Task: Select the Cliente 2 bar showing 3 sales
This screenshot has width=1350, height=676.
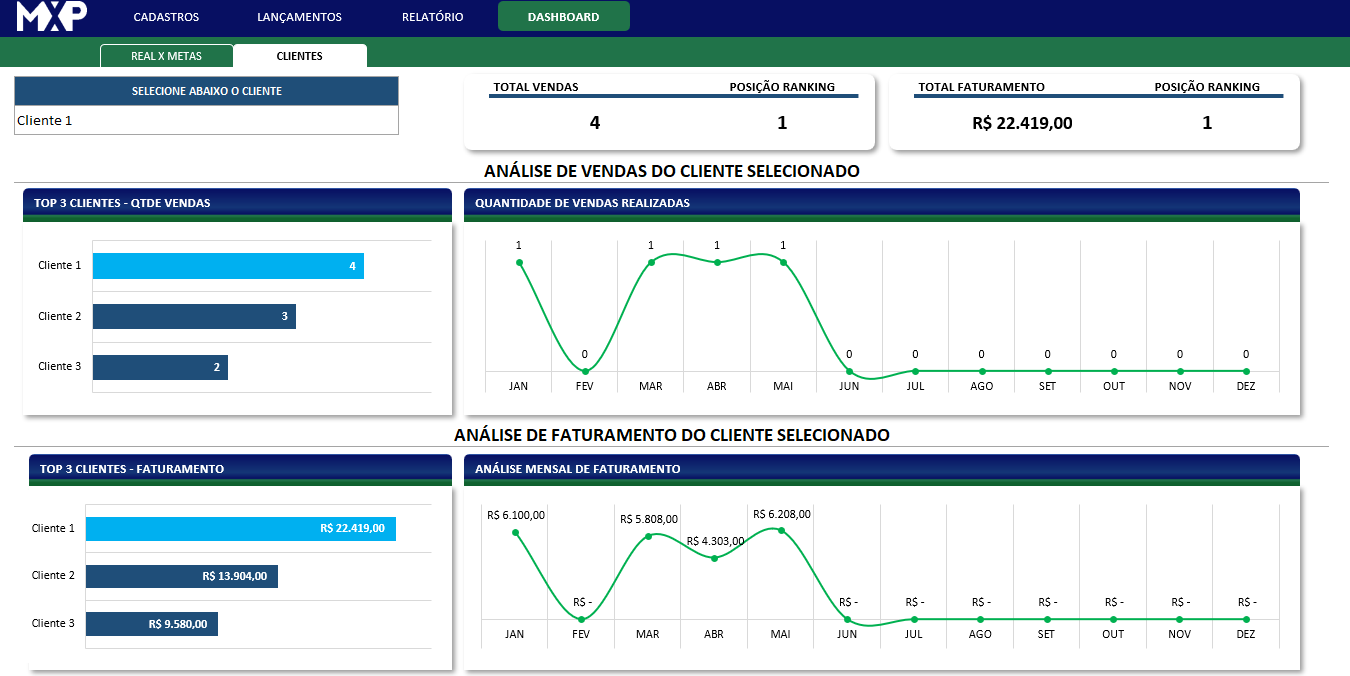Action: click(194, 317)
